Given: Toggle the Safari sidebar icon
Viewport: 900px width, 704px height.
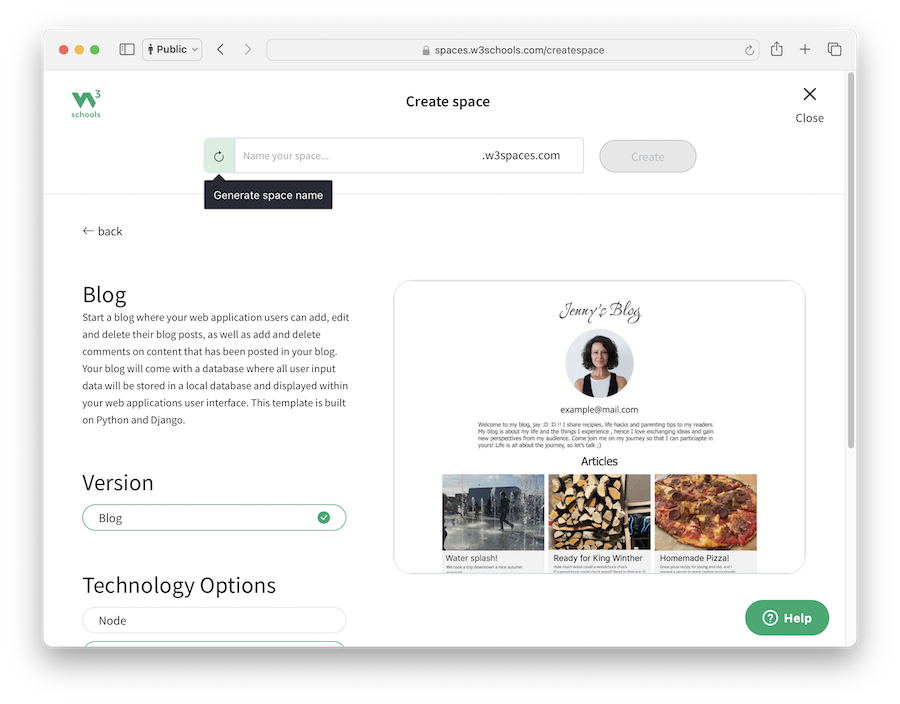Looking at the screenshot, I should coord(127,49).
